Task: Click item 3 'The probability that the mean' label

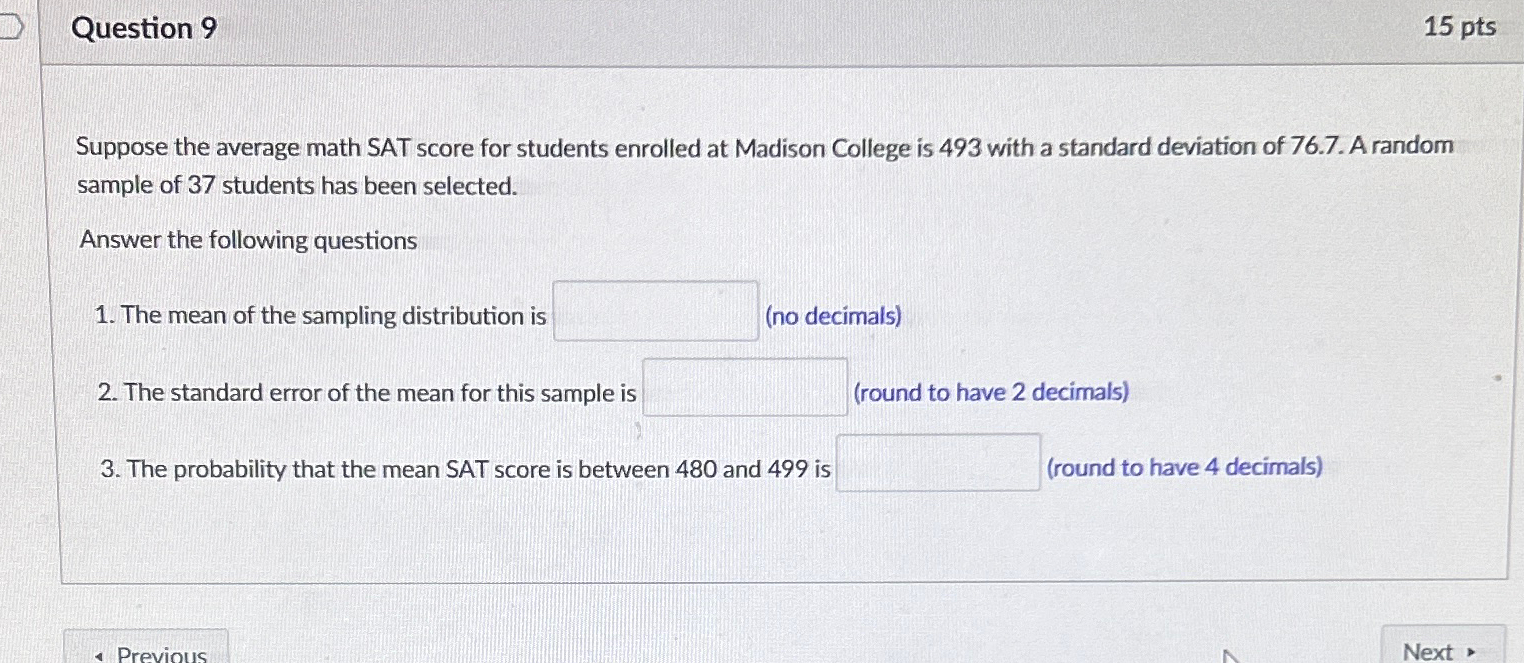Action: 465,469
